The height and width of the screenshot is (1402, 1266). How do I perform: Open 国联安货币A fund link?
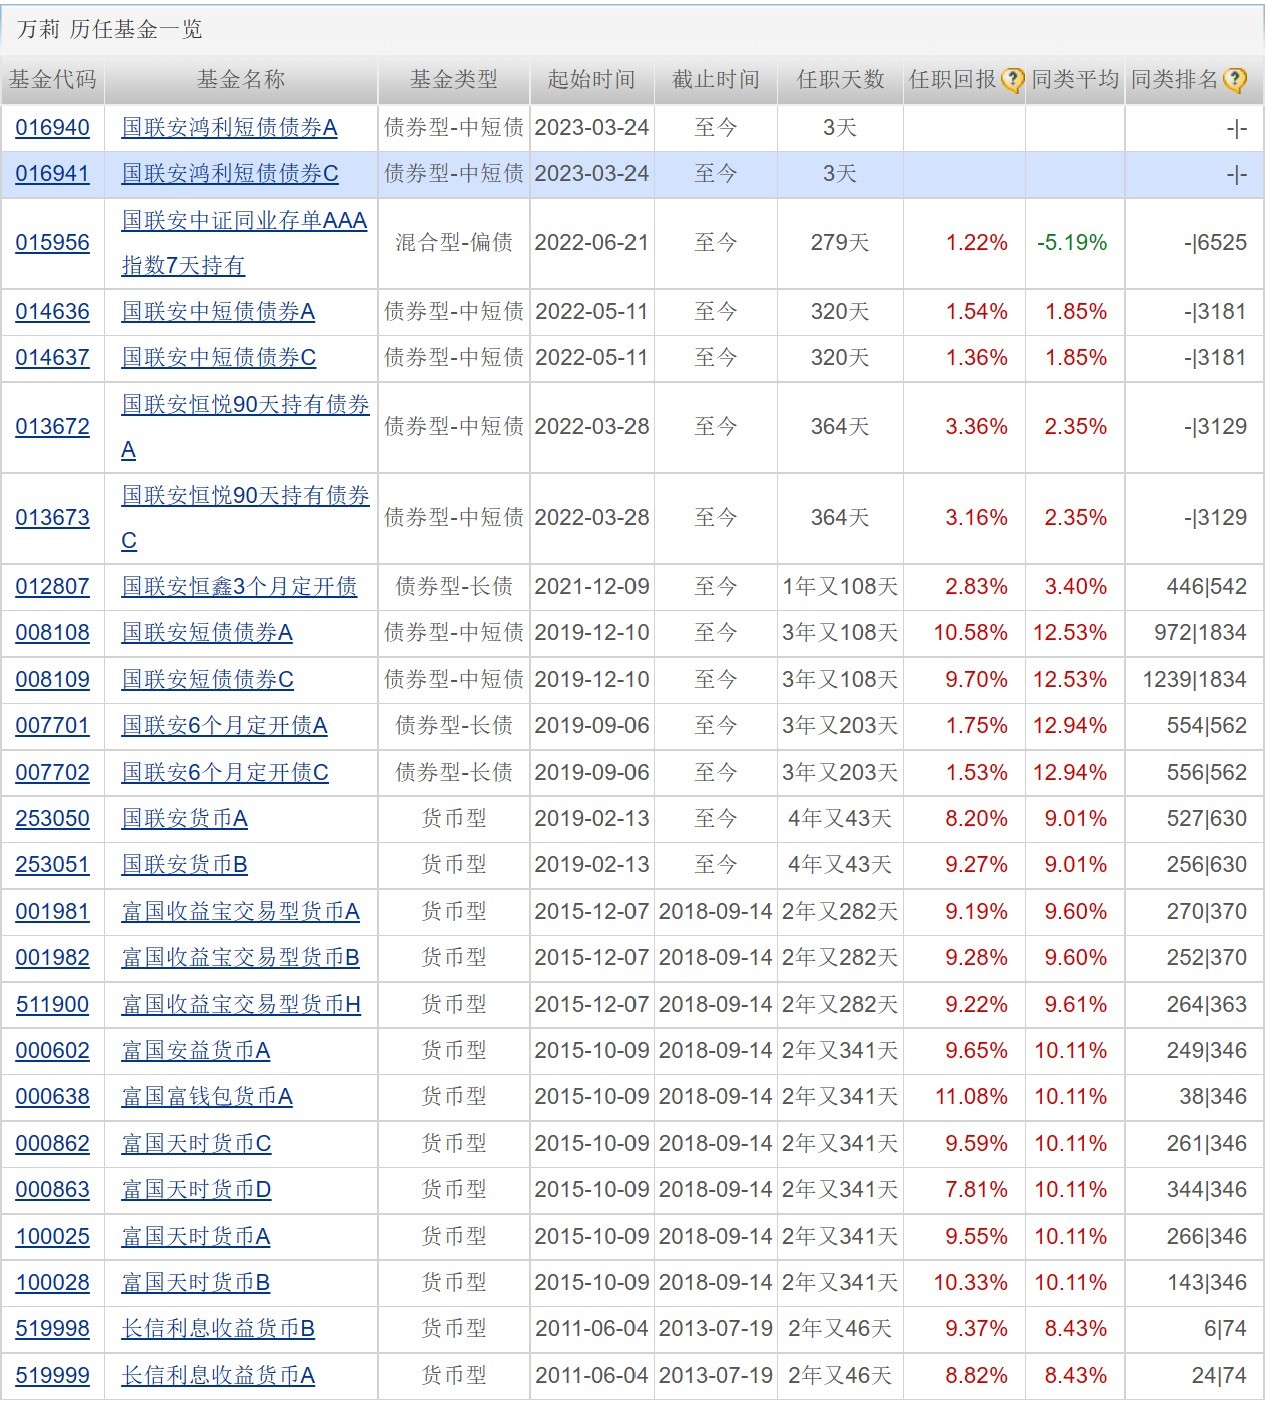[184, 819]
